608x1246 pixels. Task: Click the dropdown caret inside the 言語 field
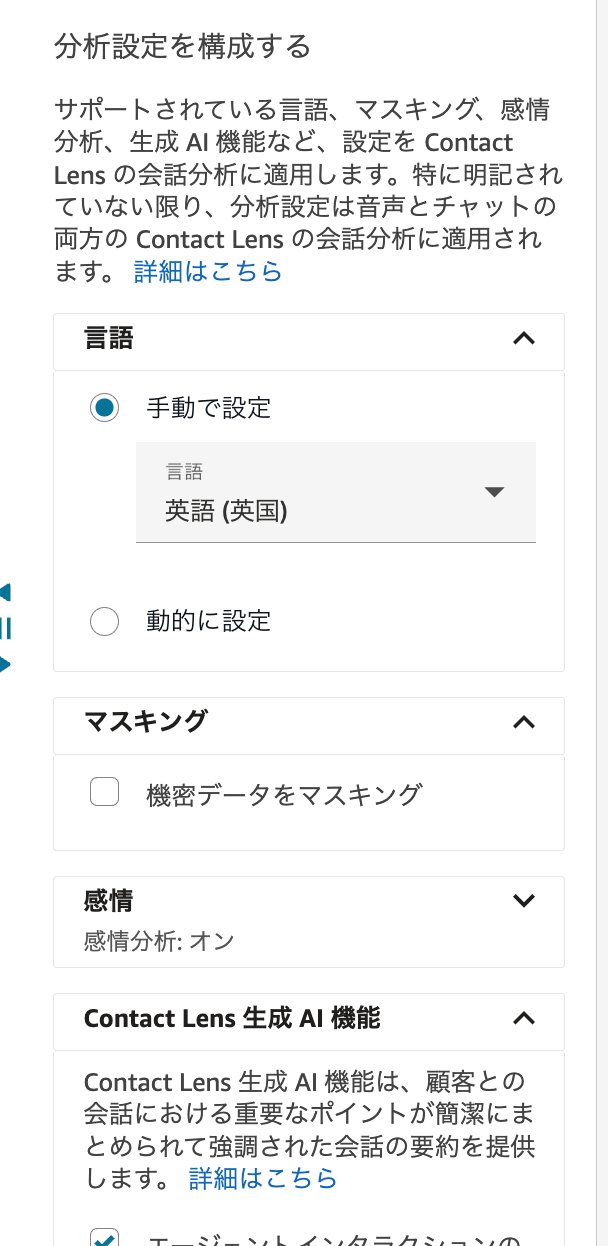494,492
